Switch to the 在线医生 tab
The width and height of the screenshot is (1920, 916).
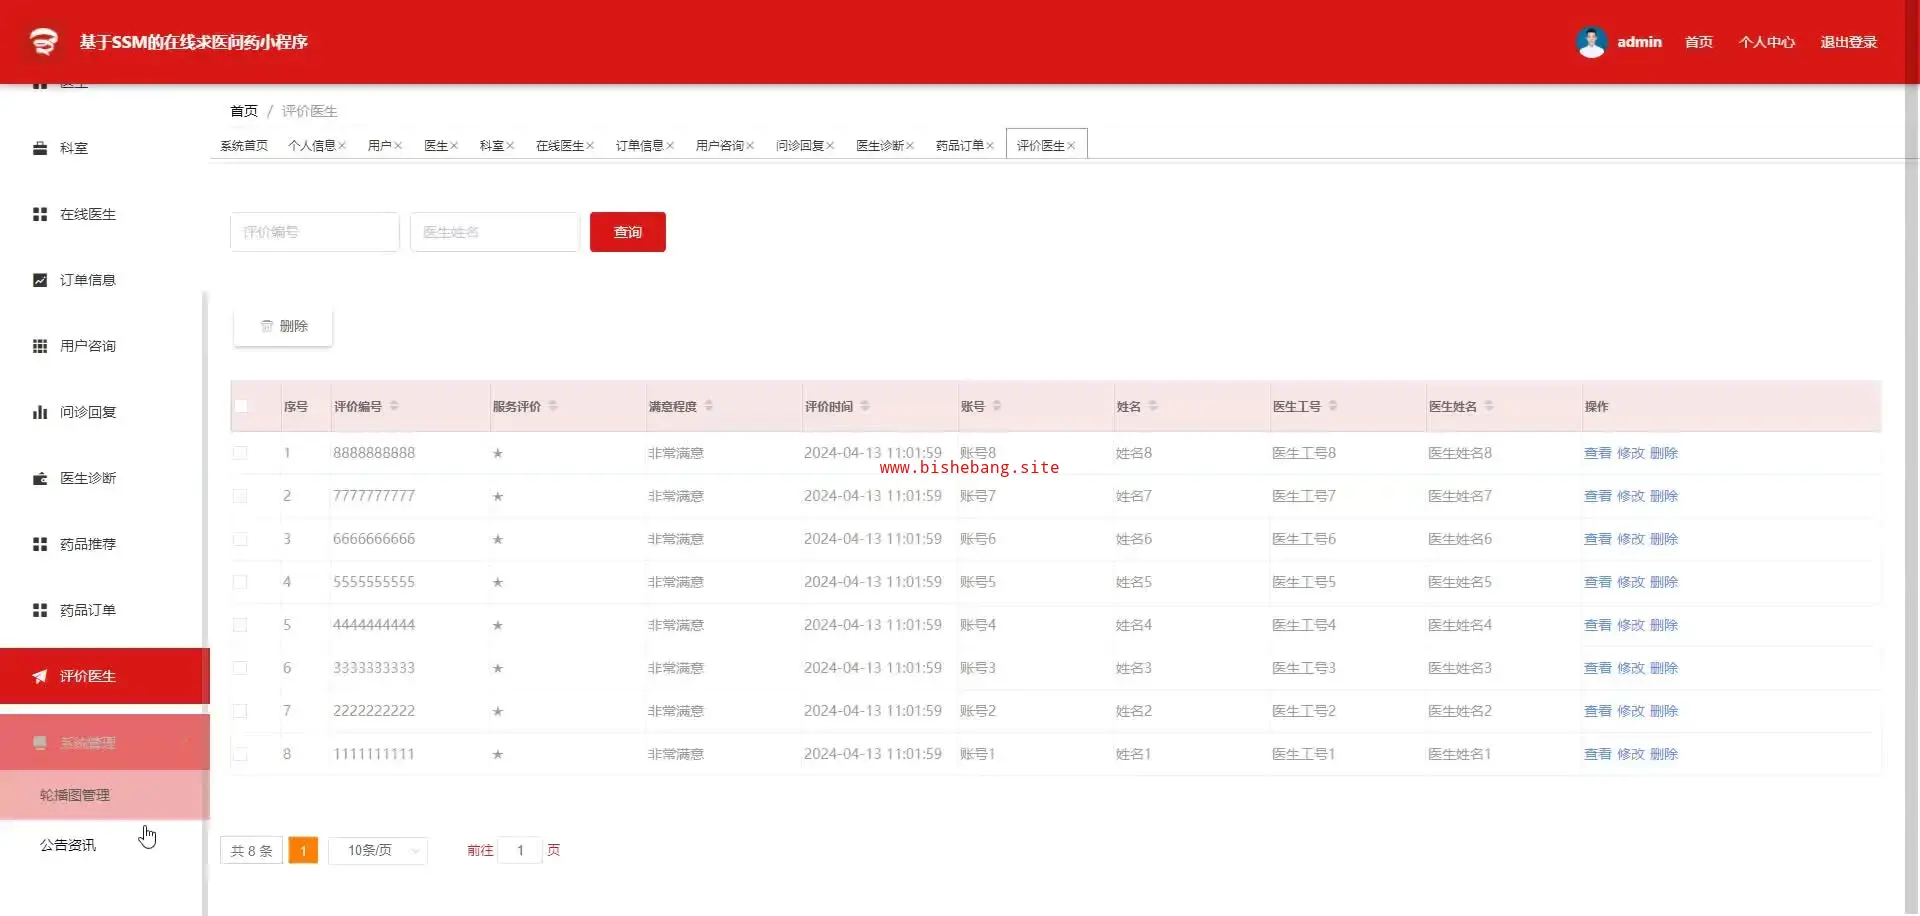click(x=559, y=146)
